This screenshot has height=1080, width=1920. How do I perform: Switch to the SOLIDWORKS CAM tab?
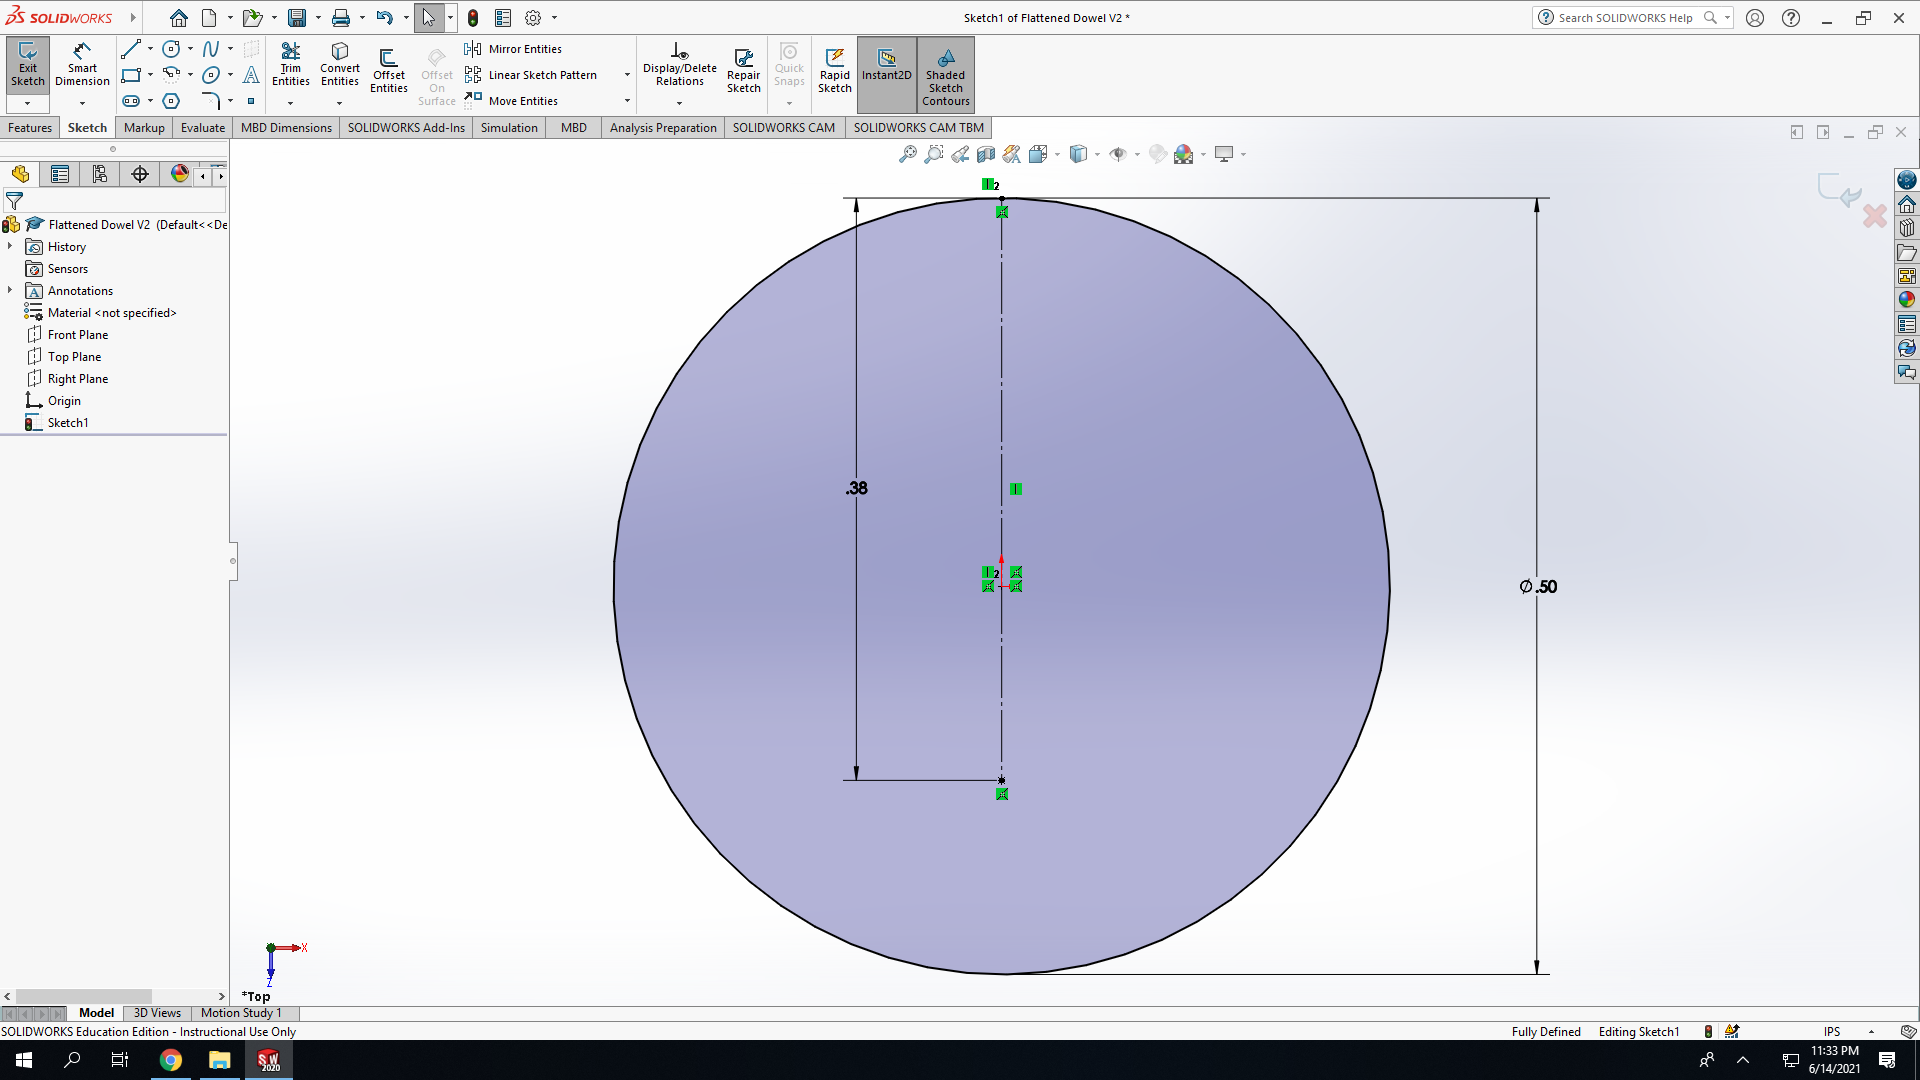784,128
